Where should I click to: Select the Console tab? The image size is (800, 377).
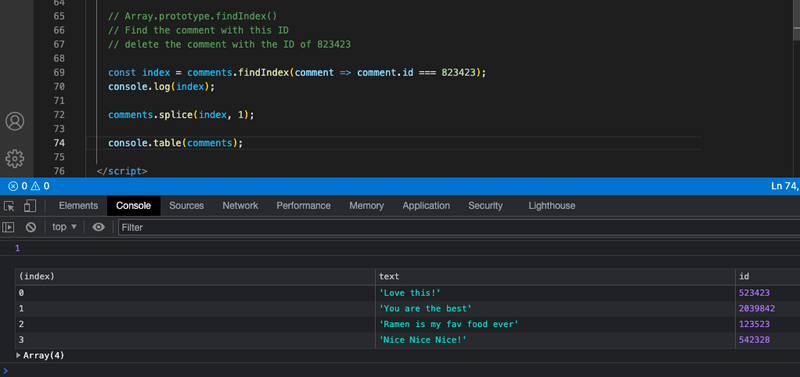click(x=134, y=206)
